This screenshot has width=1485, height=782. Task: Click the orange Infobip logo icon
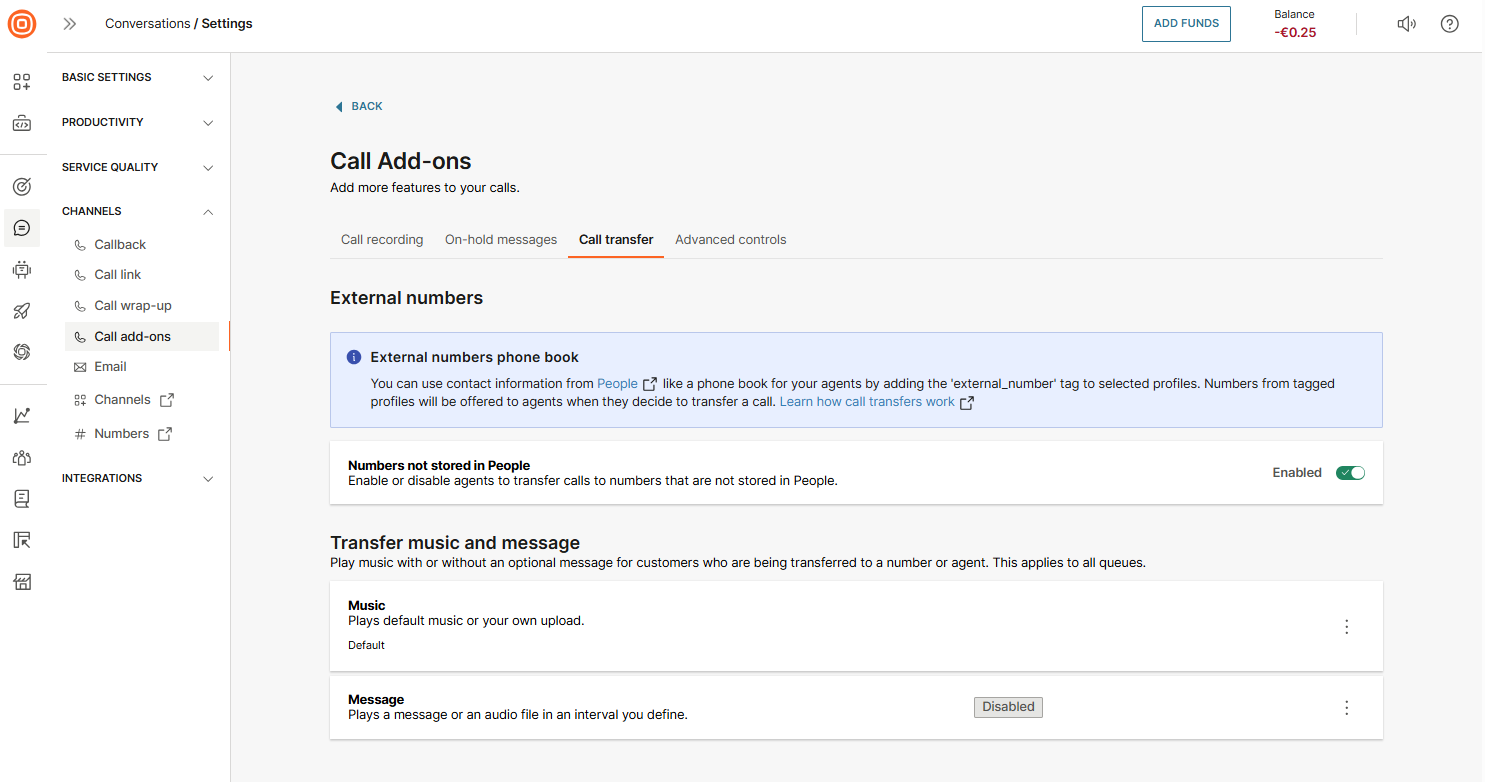22,24
